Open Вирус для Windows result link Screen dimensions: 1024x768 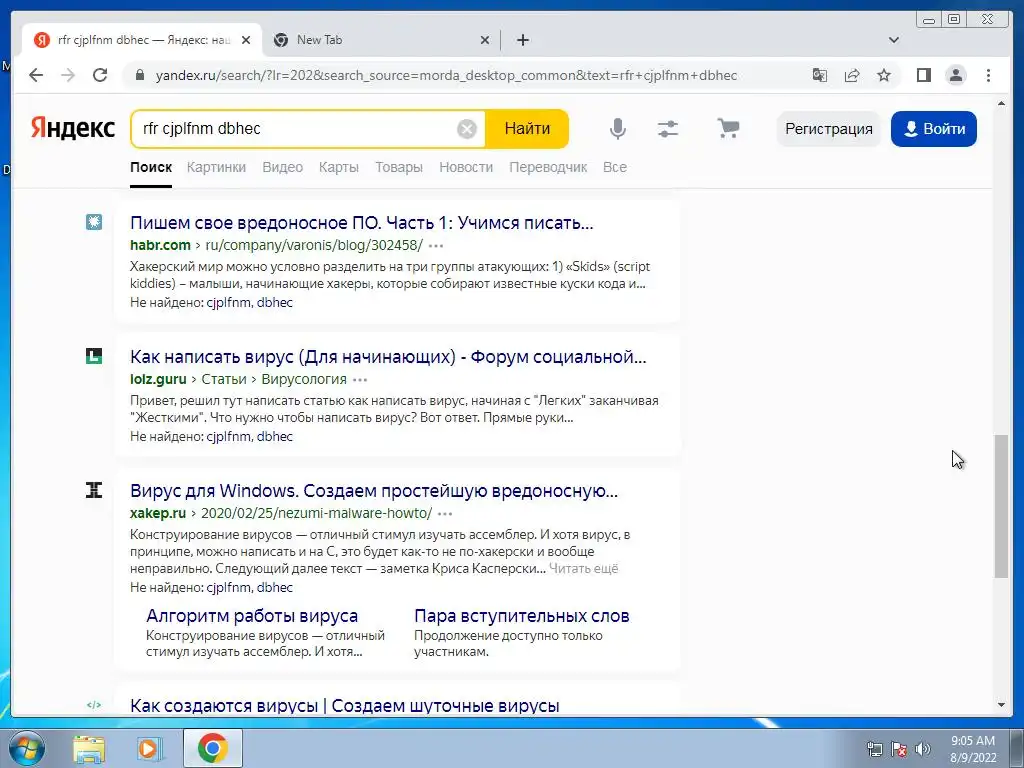[374, 490]
